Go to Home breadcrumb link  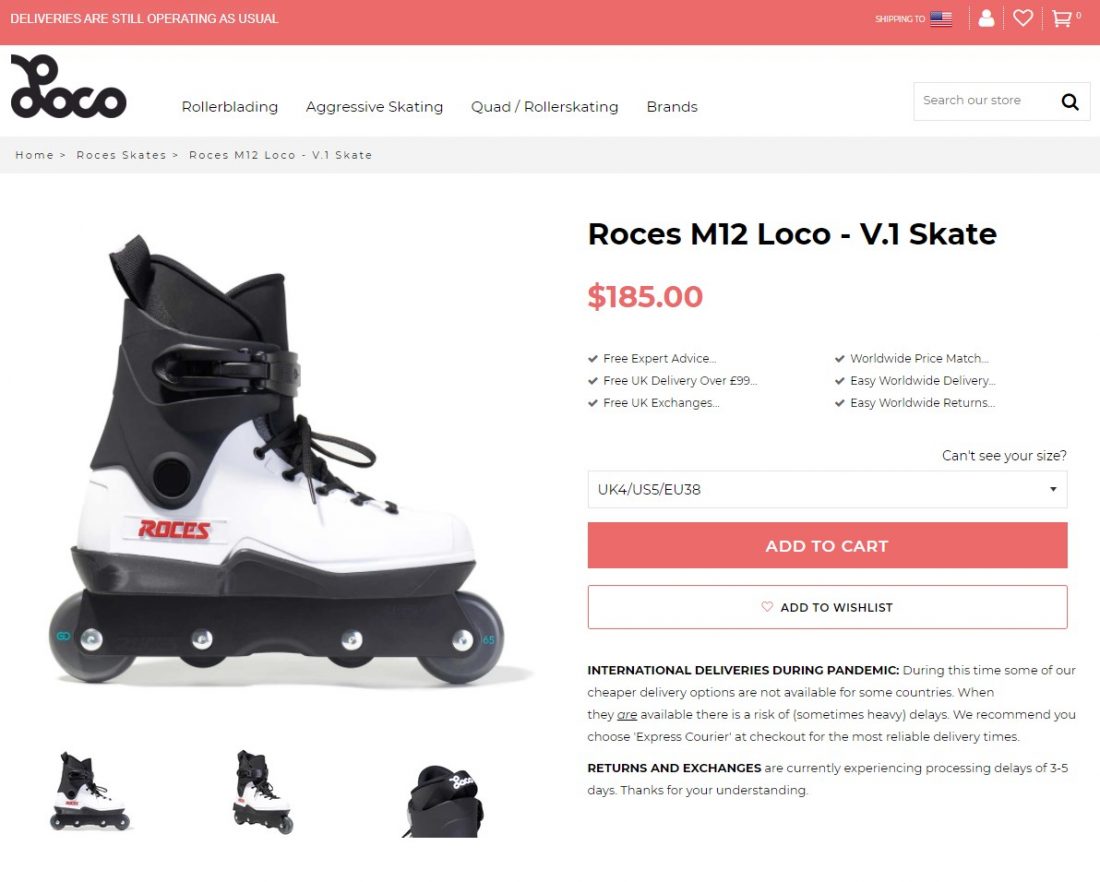click(34, 155)
